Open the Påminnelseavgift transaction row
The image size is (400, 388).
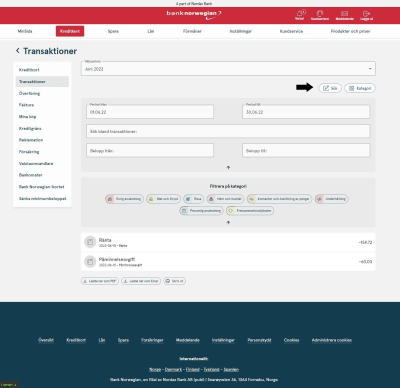pos(228,261)
